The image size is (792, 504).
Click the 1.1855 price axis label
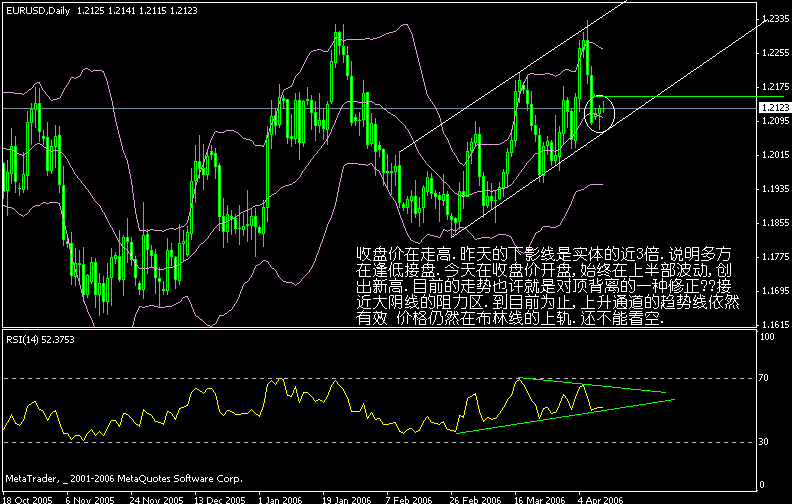[x=775, y=223]
